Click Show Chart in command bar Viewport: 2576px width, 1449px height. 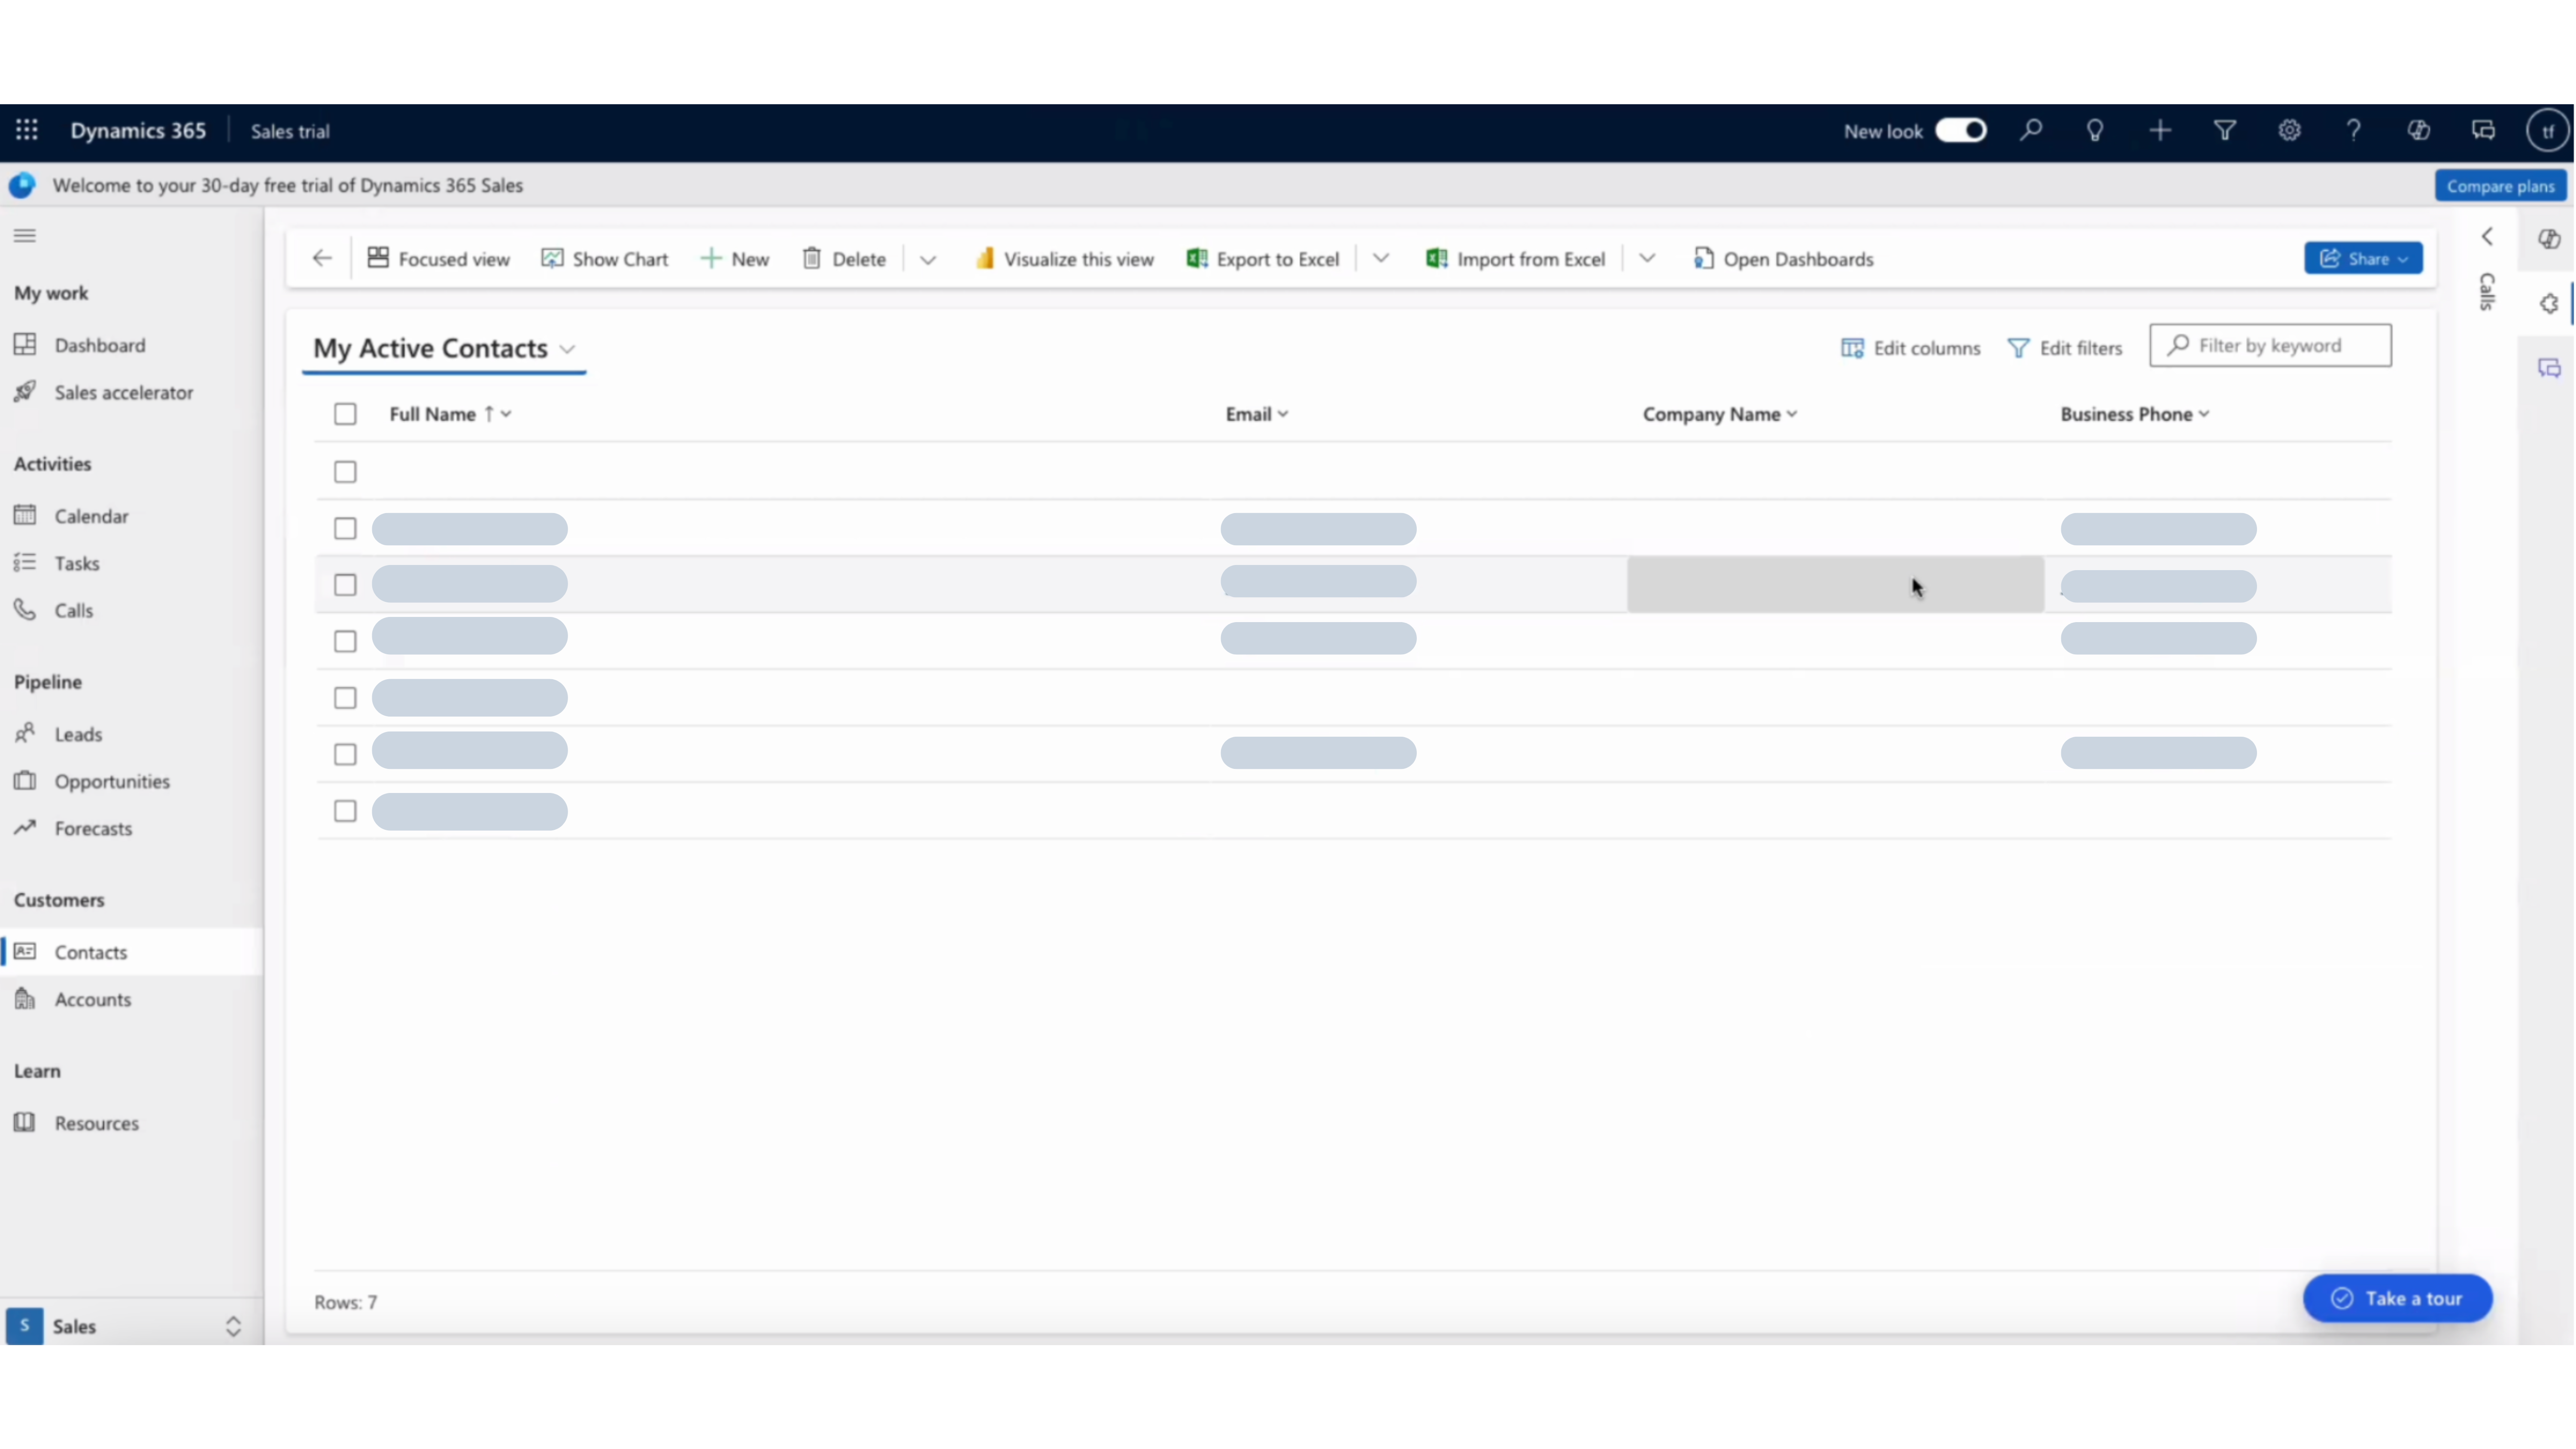(605, 259)
